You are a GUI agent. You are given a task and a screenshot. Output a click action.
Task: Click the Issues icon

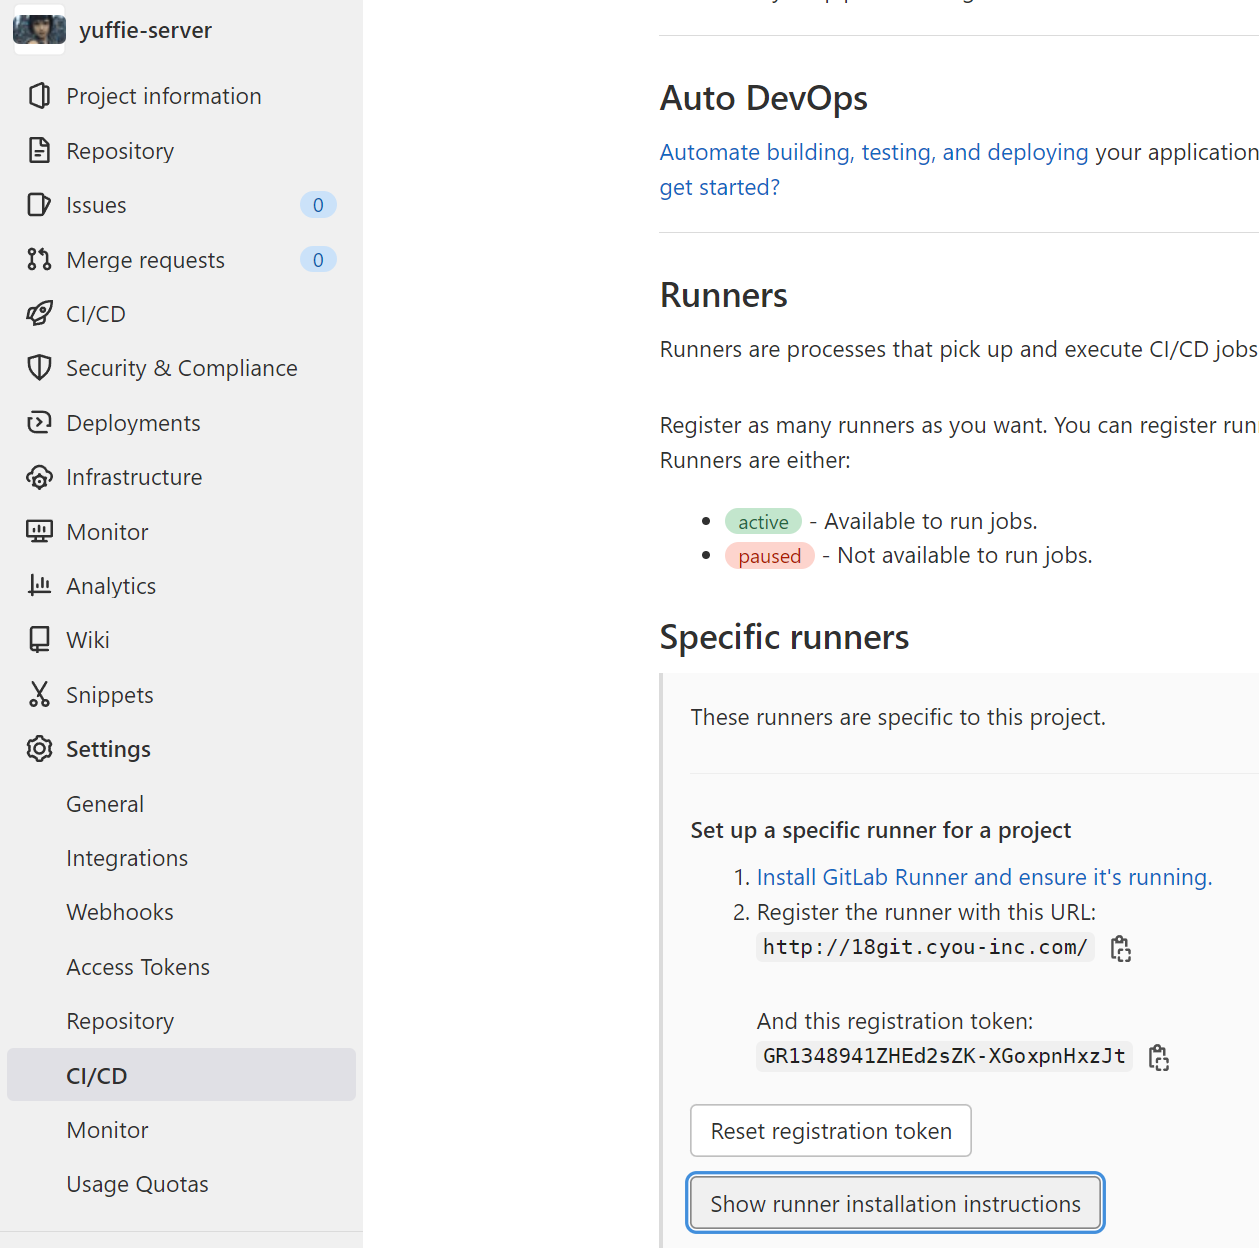(39, 205)
